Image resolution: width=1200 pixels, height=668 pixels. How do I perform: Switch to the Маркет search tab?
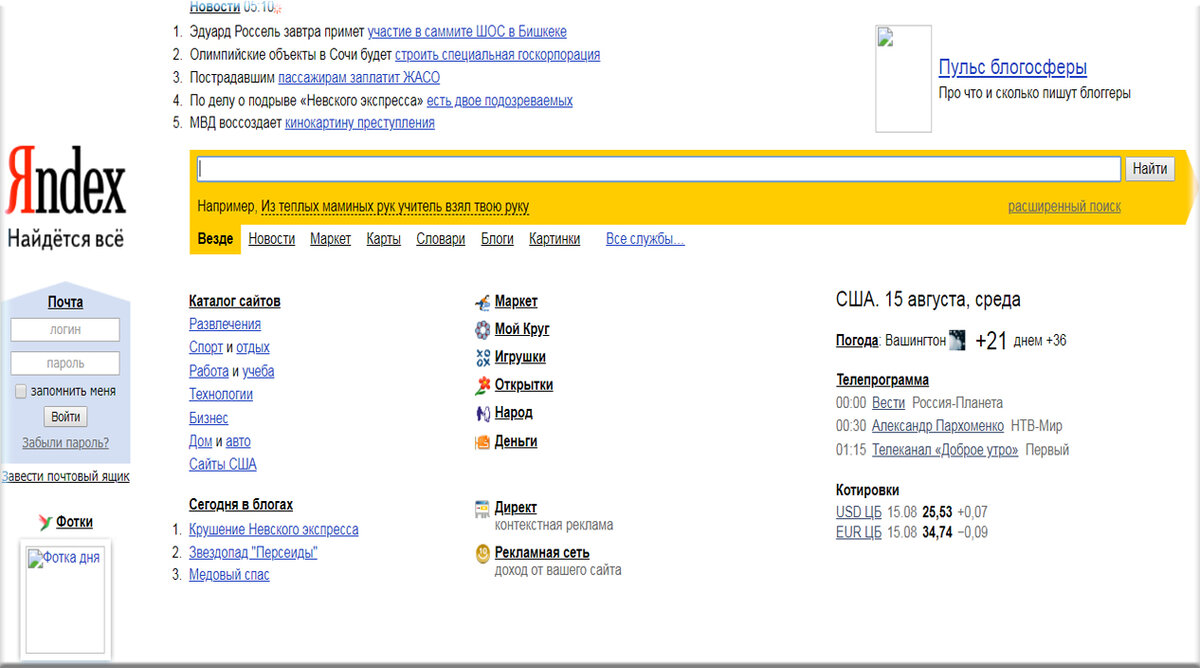(330, 239)
